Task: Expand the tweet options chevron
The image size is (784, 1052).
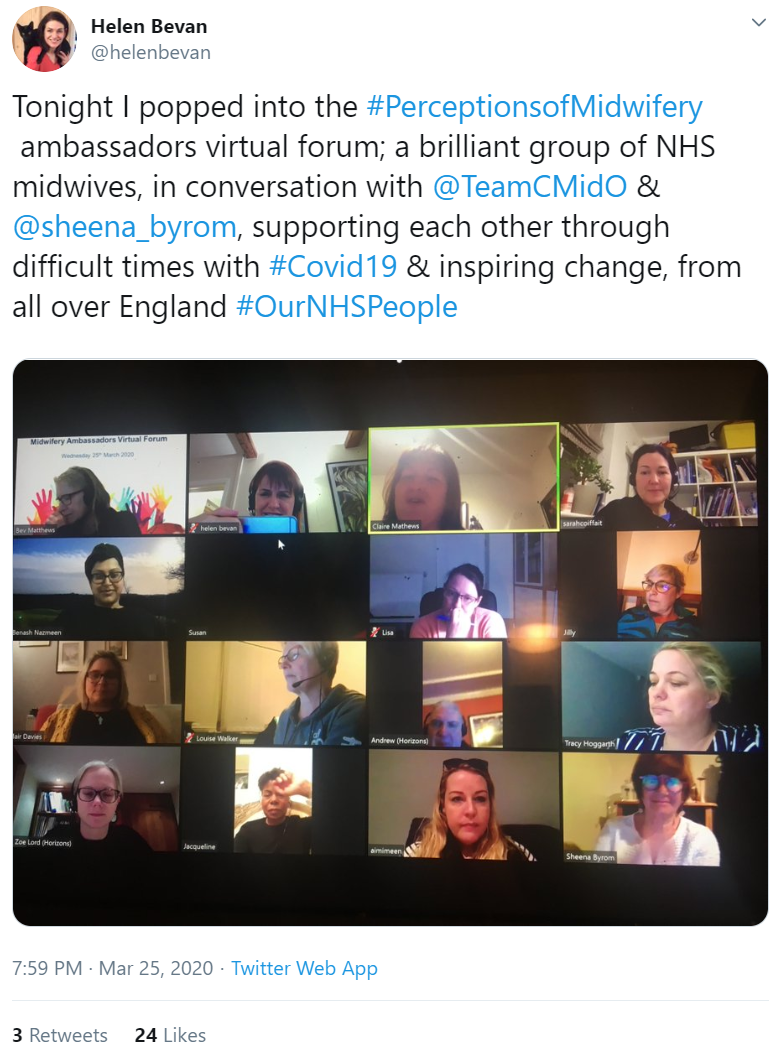Action: [x=759, y=23]
